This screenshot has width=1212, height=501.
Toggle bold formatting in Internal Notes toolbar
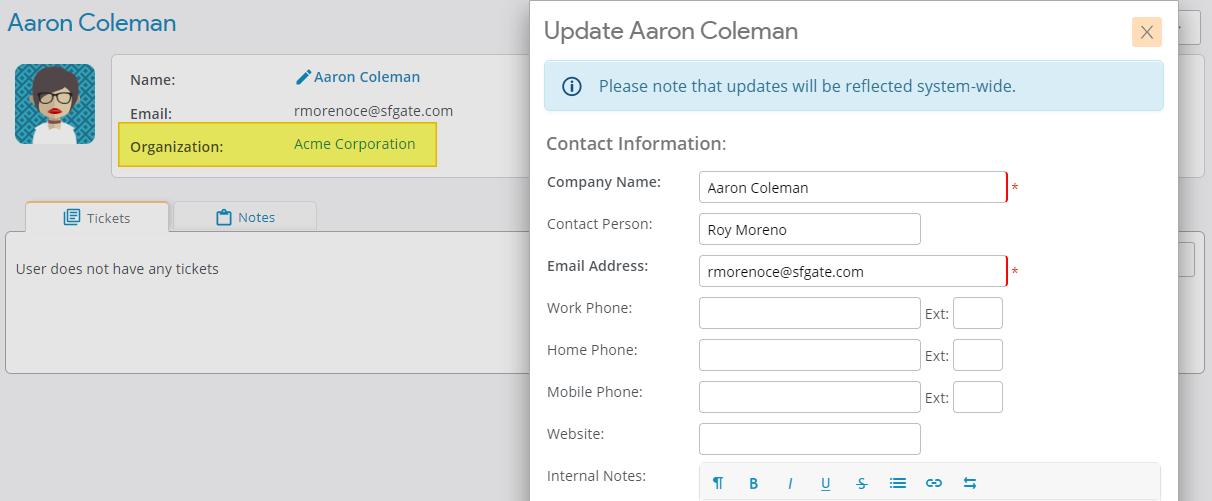(x=754, y=483)
